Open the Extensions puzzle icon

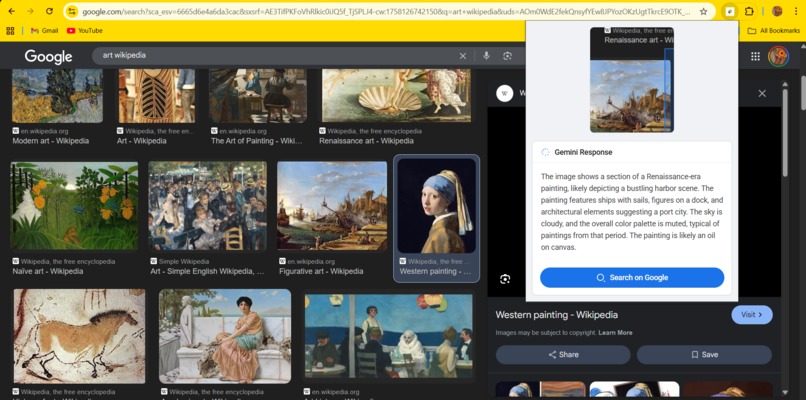(749, 11)
